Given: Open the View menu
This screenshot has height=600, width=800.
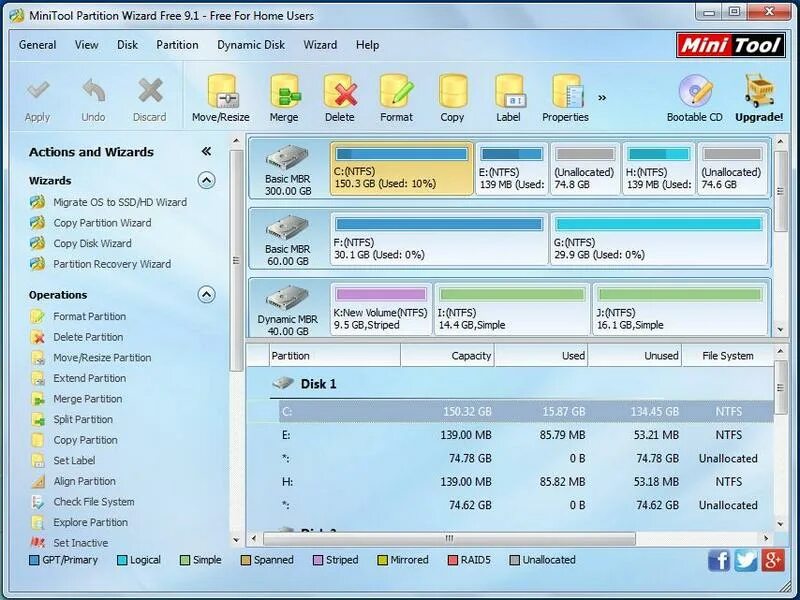Looking at the screenshot, I should (86, 45).
